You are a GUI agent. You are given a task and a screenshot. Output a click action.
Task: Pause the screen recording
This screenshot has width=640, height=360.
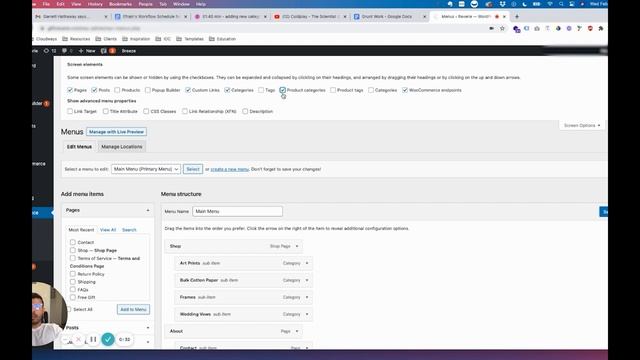(93, 339)
